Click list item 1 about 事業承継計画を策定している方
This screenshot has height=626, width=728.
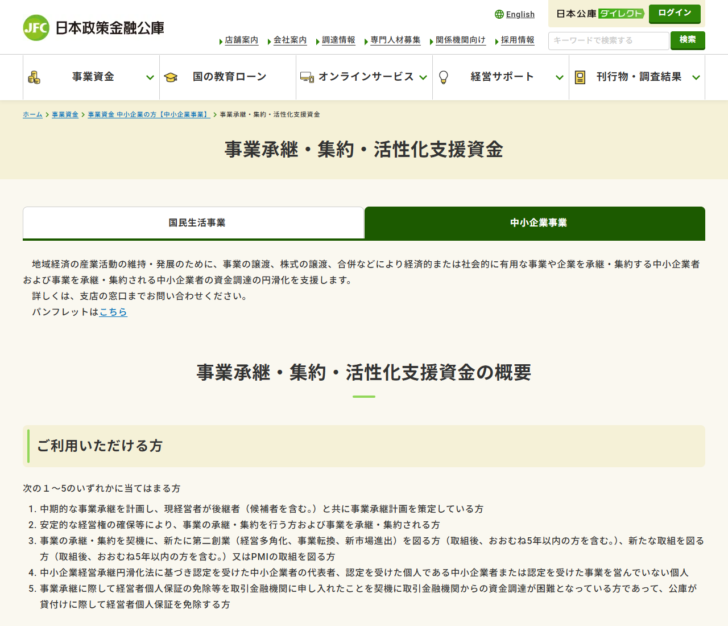(261, 509)
